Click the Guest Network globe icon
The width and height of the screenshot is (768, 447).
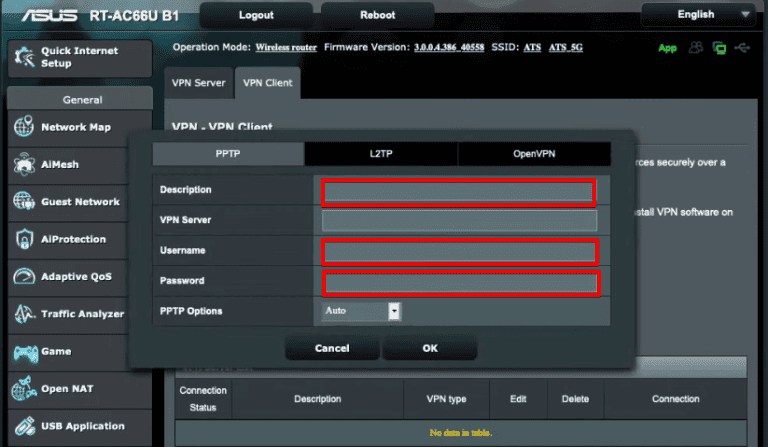pos(24,201)
